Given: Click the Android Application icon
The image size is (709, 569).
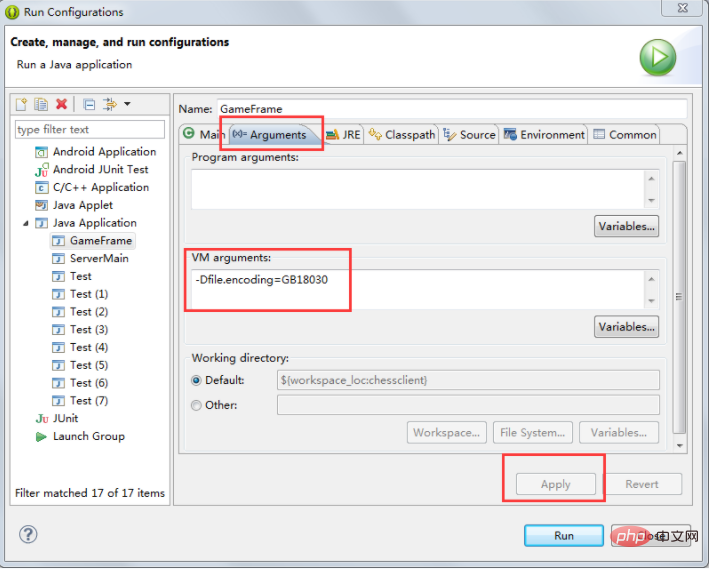Looking at the screenshot, I should pyautogui.click(x=41, y=152).
